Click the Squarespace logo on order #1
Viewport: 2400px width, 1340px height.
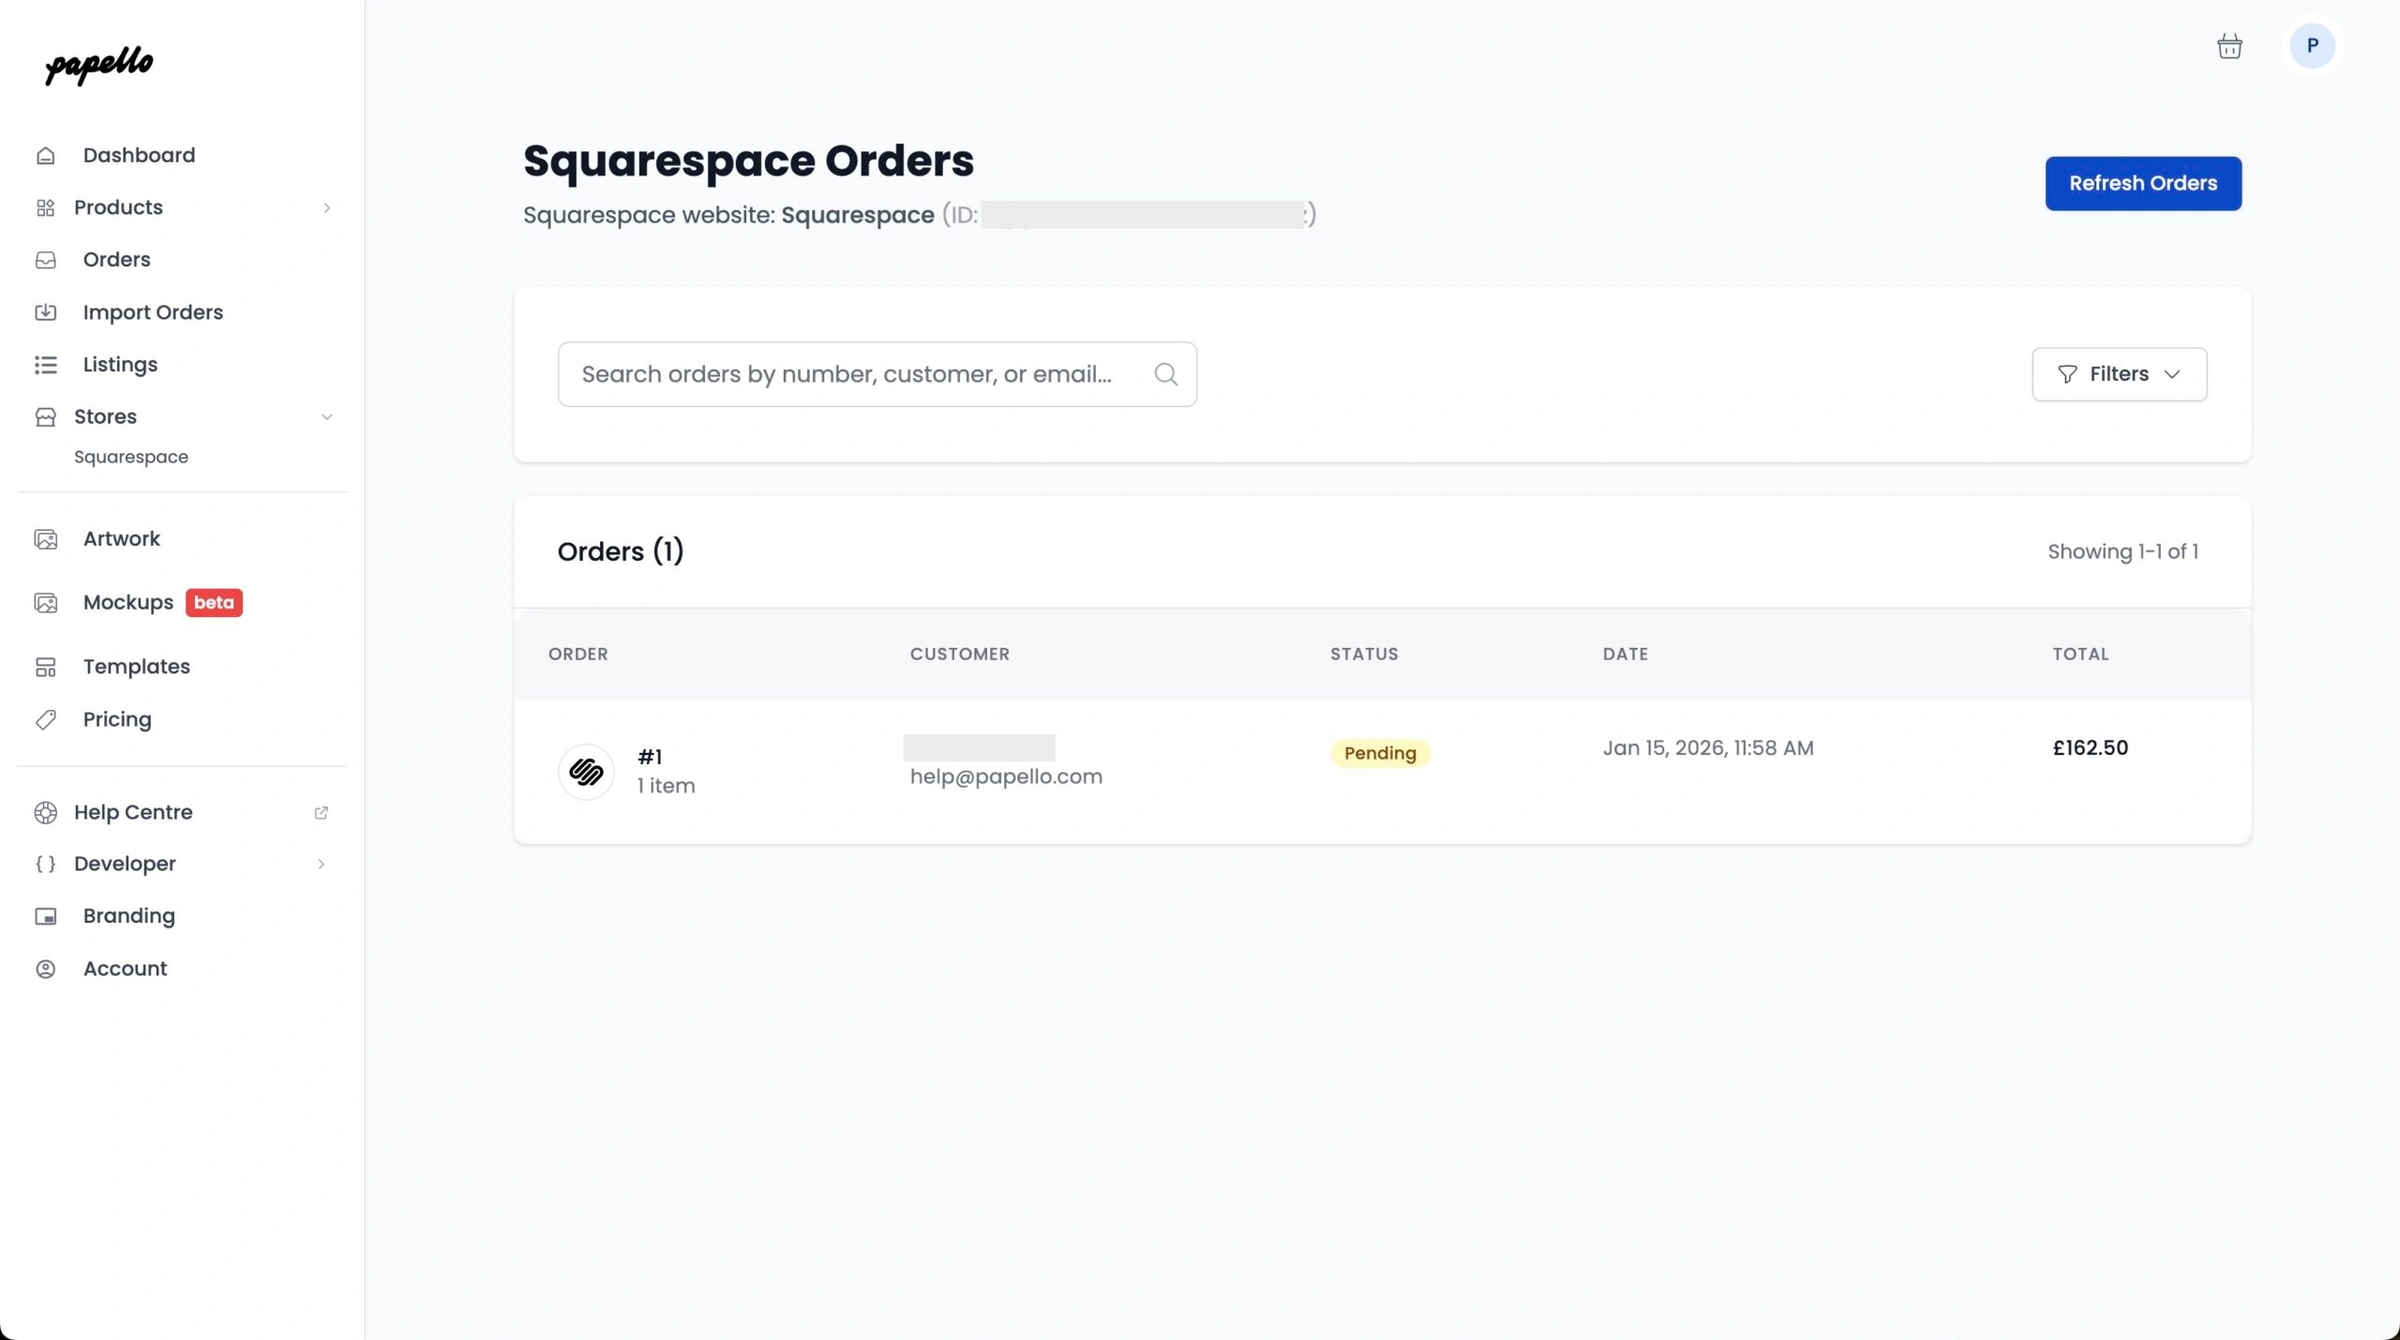(x=586, y=771)
